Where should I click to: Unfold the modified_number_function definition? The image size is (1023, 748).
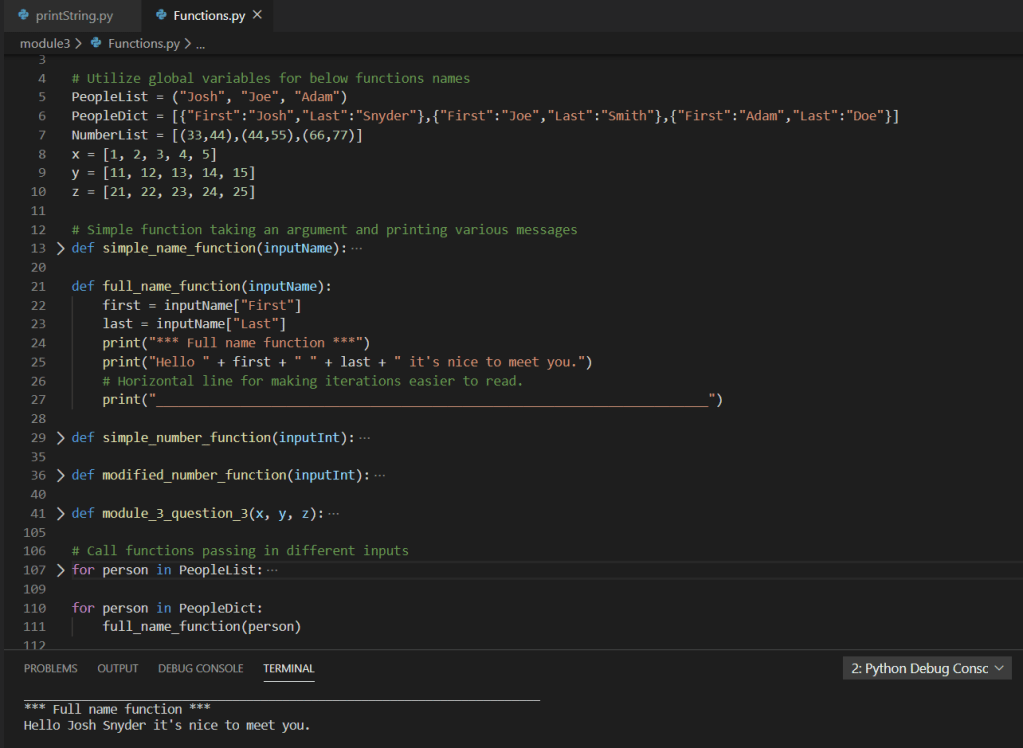[x=60, y=475]
